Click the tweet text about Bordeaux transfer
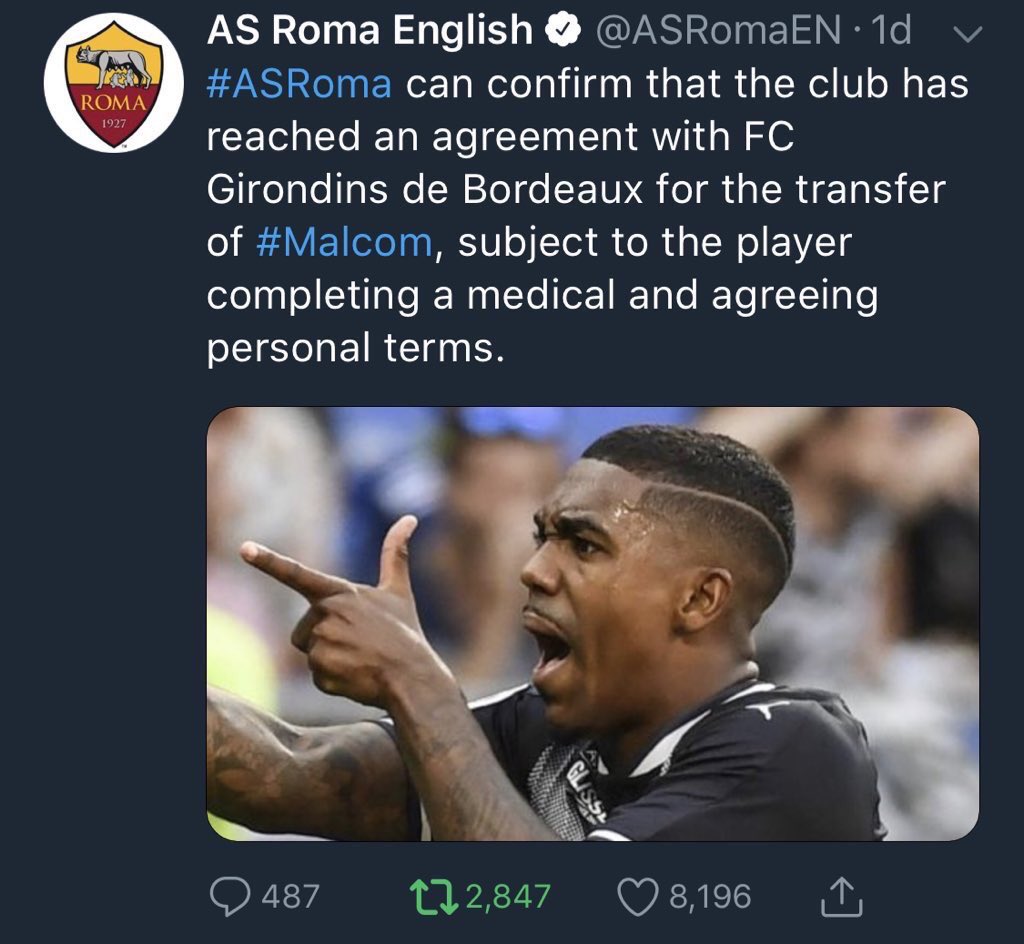This screenshot has width=1024, height=944. 588,215
